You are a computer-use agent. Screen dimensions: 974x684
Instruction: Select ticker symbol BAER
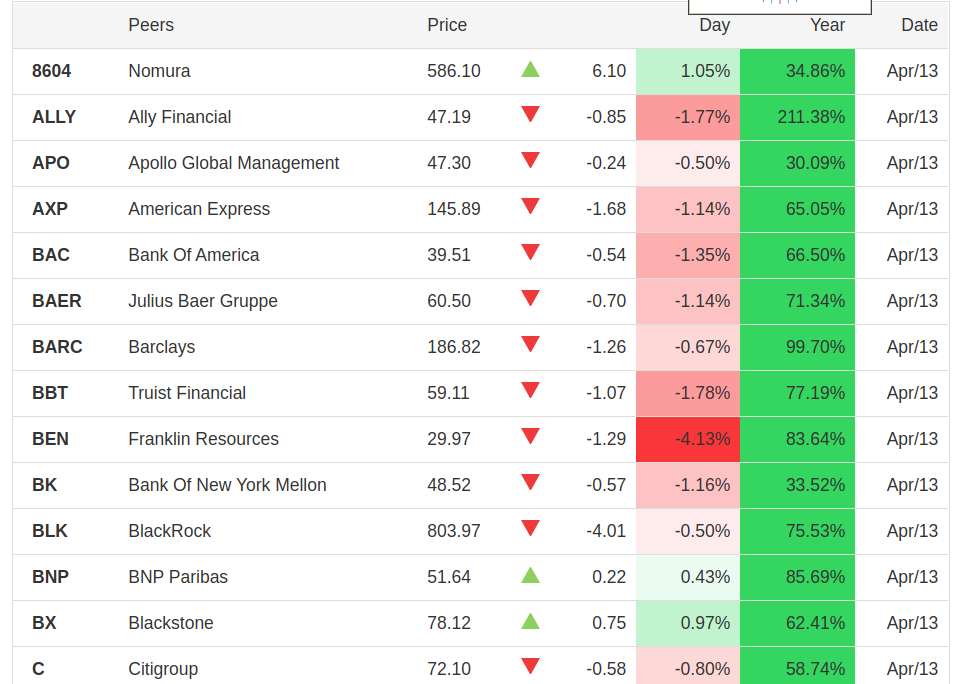pyautogui.click(x=57, y=301)
